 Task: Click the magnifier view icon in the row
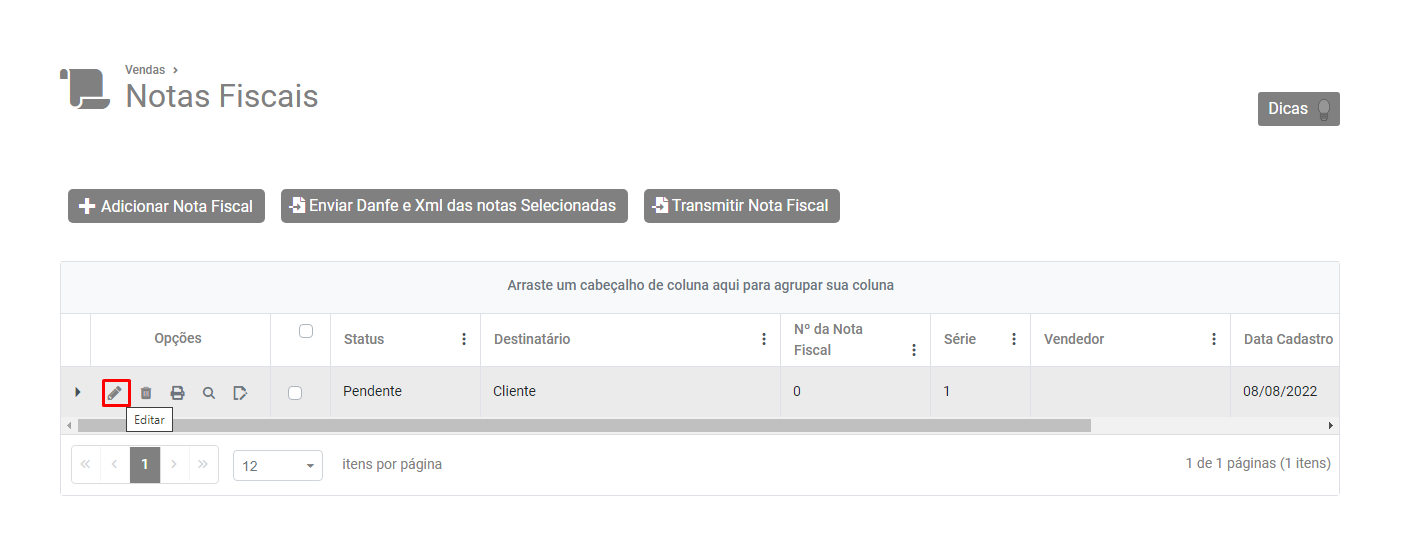tap(209, 393)
